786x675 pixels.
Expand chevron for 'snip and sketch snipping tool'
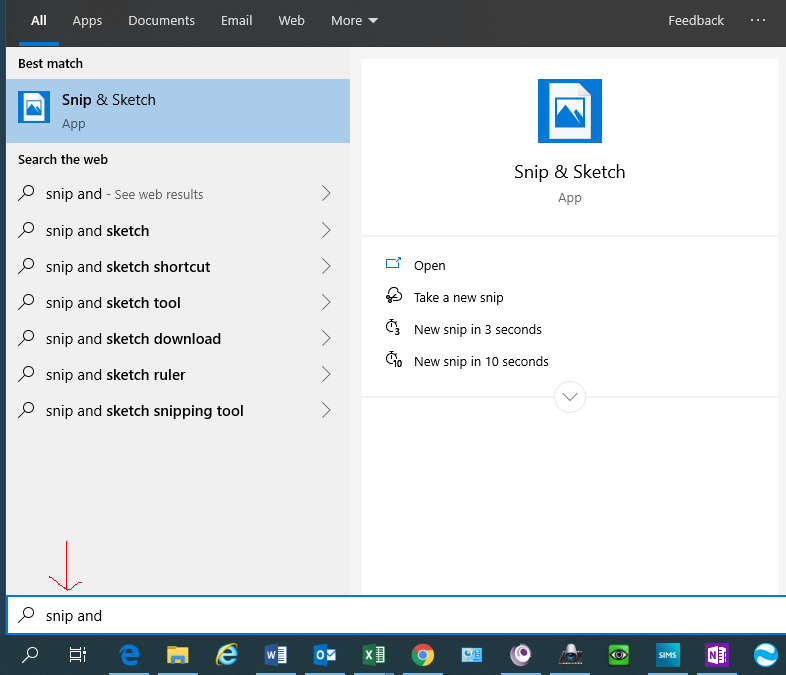click(x=326, y=410)
